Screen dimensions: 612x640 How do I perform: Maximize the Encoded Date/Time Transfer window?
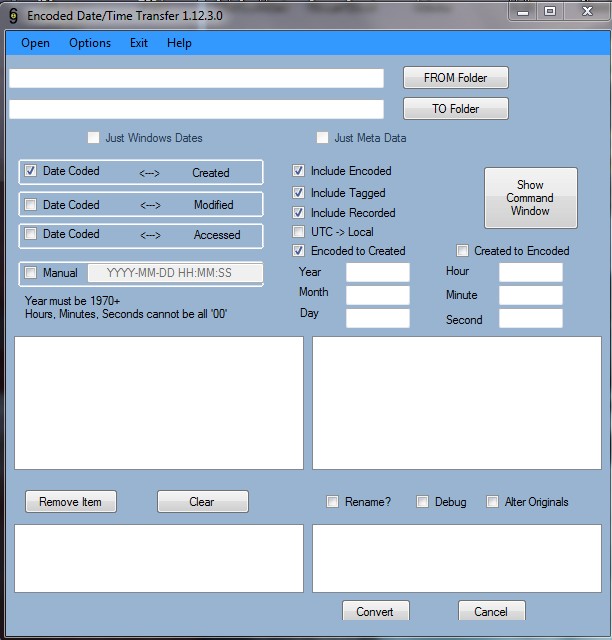point(550,12)
